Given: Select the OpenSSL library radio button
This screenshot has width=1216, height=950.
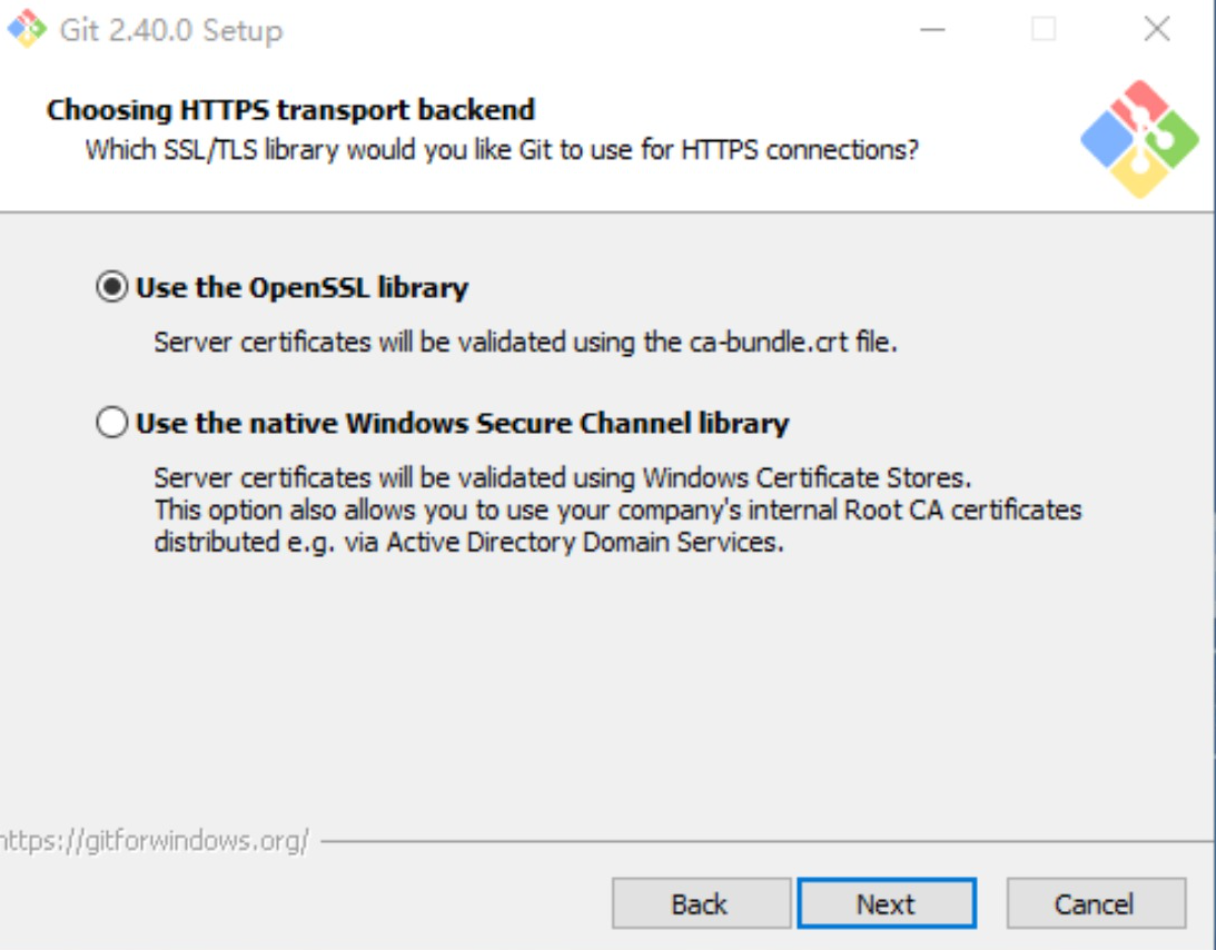Looking at the screenshot, I should (112, 288).
